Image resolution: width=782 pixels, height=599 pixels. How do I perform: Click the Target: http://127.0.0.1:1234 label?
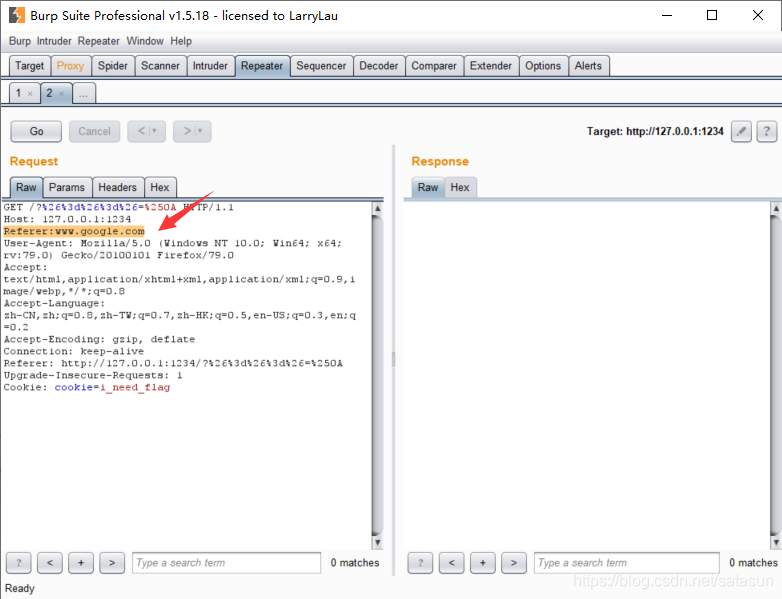pyautogui.click(x=655, y=132)
